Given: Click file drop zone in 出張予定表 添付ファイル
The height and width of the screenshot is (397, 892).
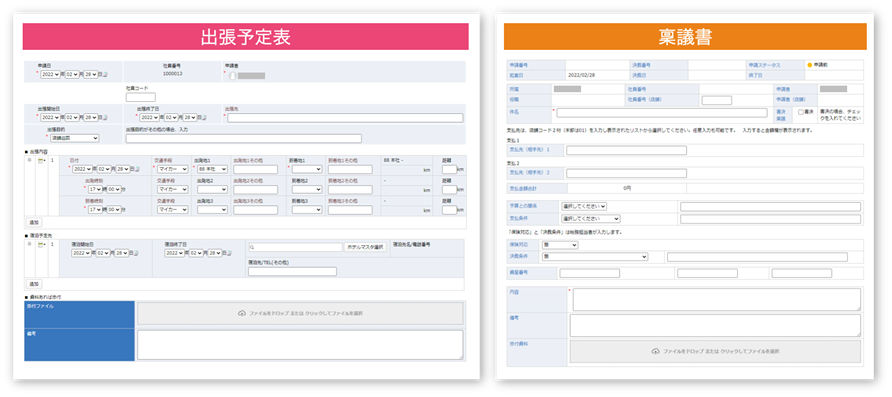Looking at the screenshot, I should click(x=300, y=313).
